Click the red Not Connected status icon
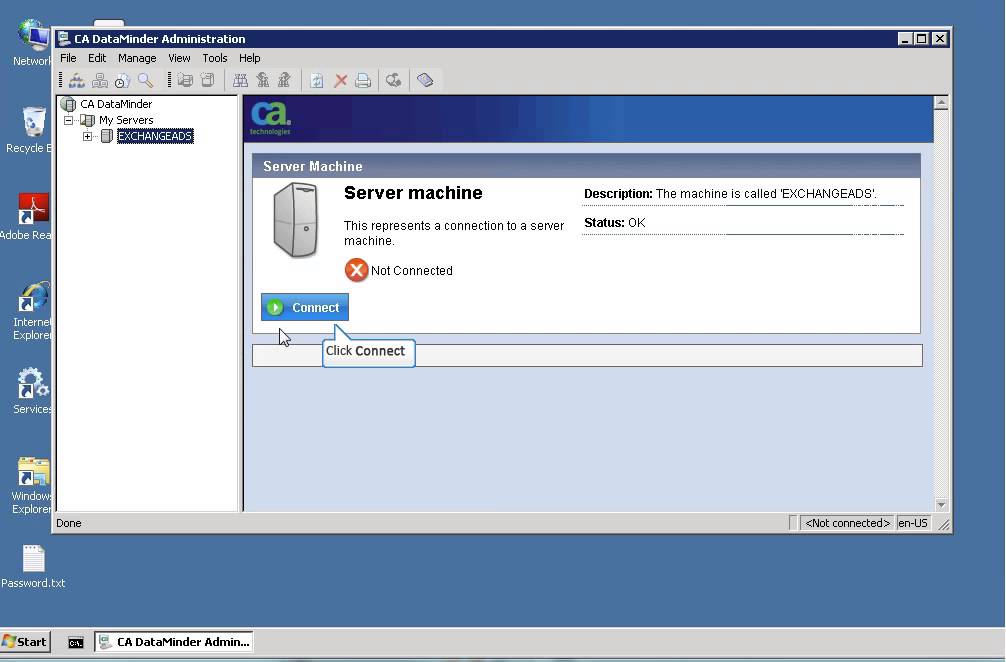This screenshot has height=662, width=1006. pos(356,270)
